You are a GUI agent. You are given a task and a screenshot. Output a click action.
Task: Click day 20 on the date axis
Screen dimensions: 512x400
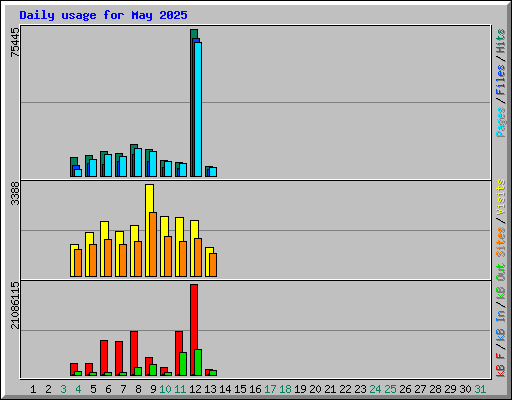click(315, 389)
